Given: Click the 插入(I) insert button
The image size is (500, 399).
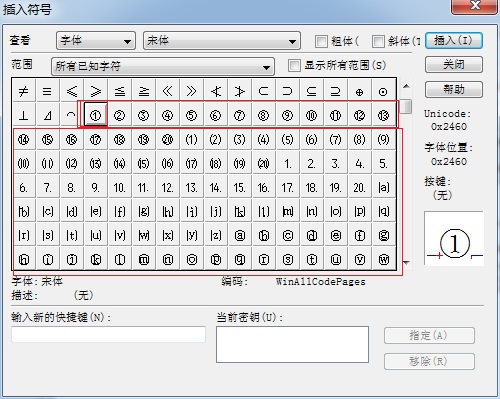Looking at the screenshot, I should 454,41.
